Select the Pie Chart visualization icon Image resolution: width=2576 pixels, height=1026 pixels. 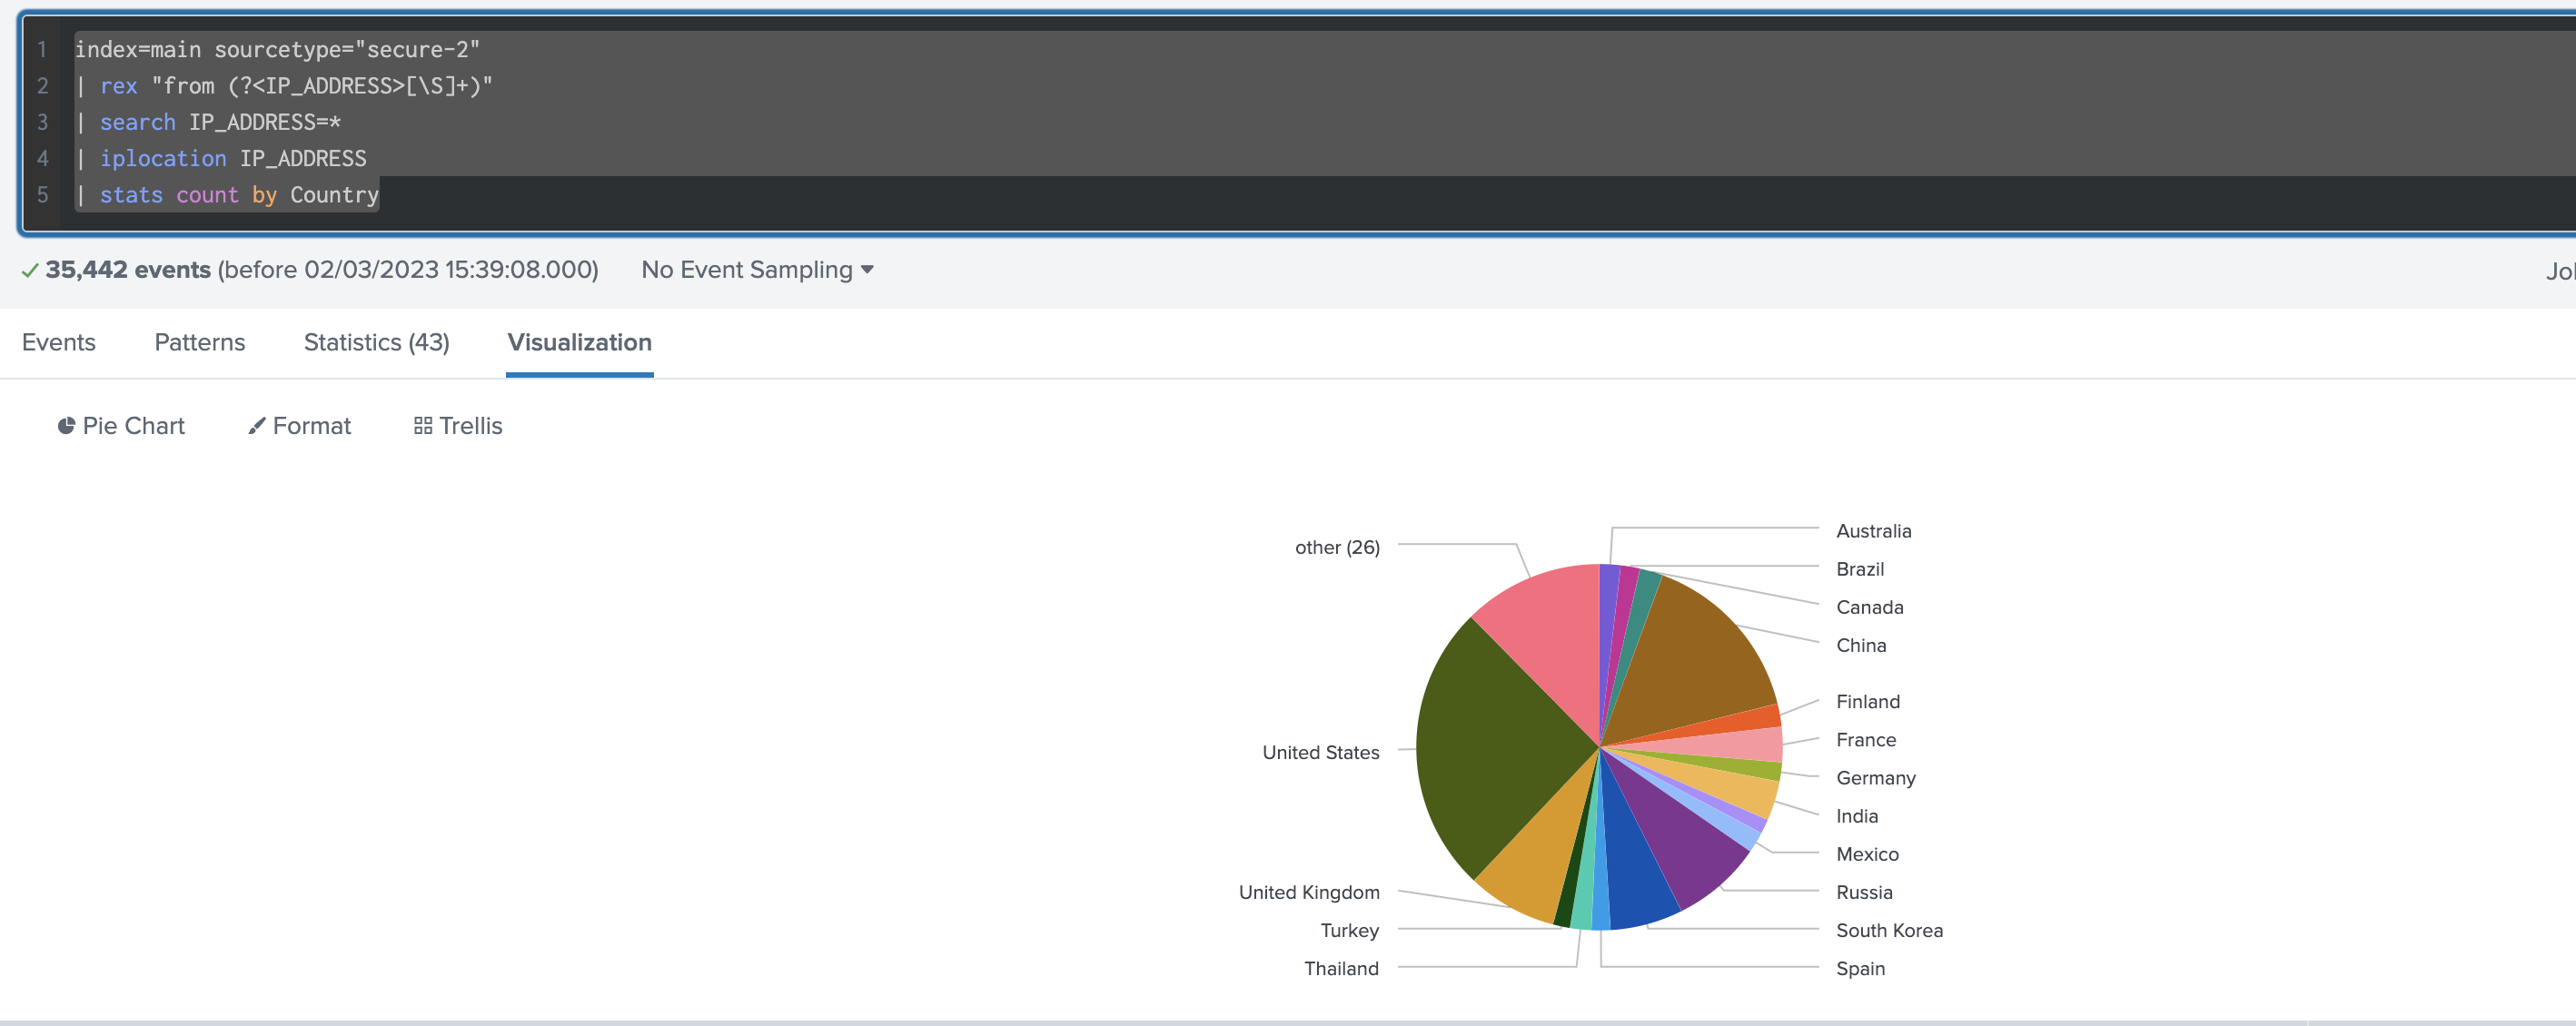coord(66,425)
